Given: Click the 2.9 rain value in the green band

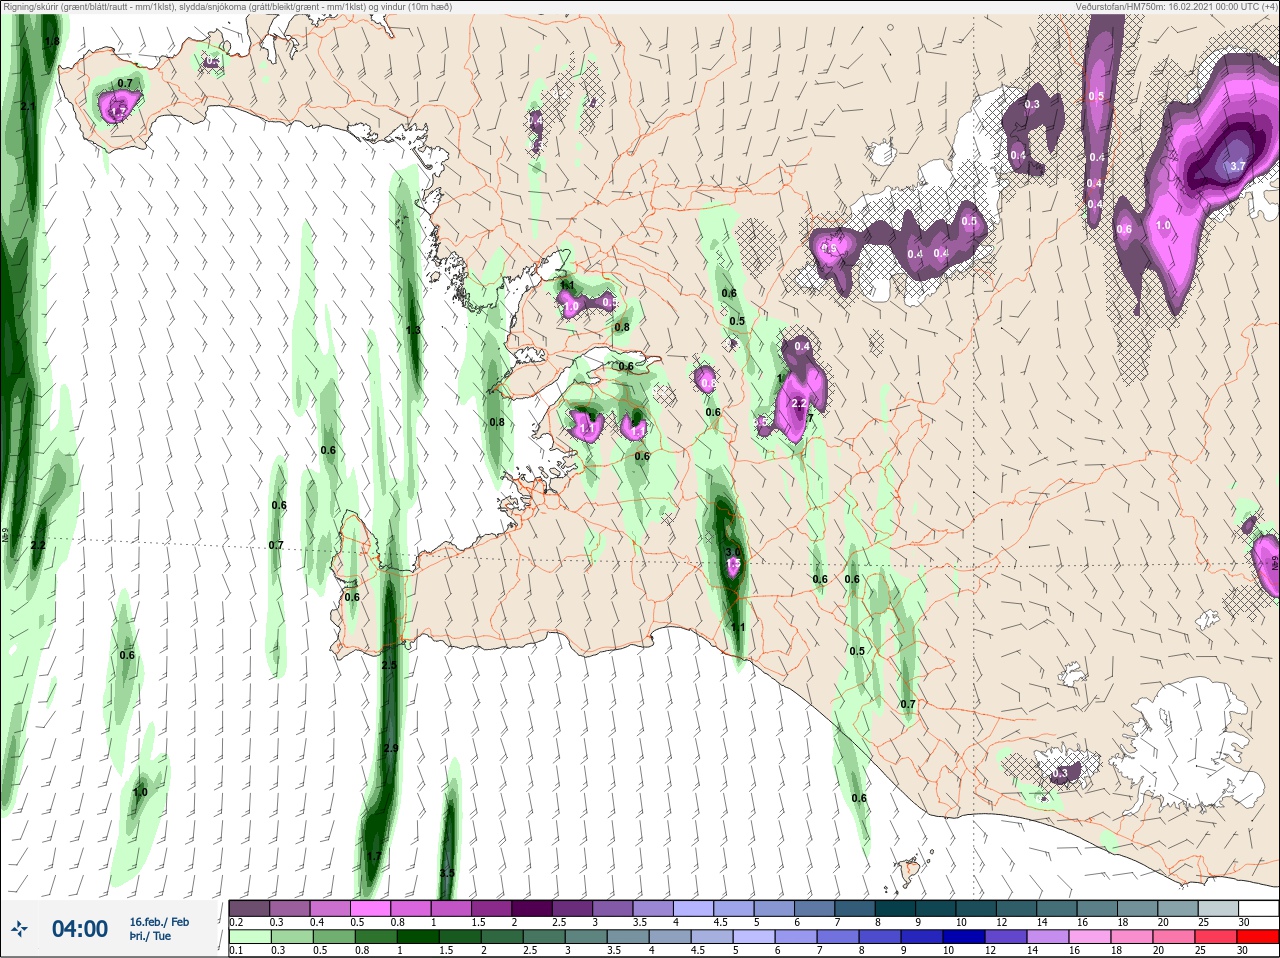Looking at the screenshot, I should coord(391,749).
